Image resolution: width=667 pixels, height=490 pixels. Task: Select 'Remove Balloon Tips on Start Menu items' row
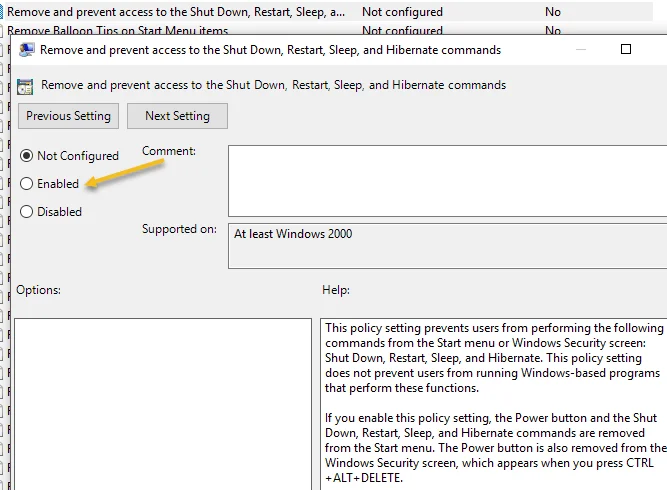click(118, 31)
